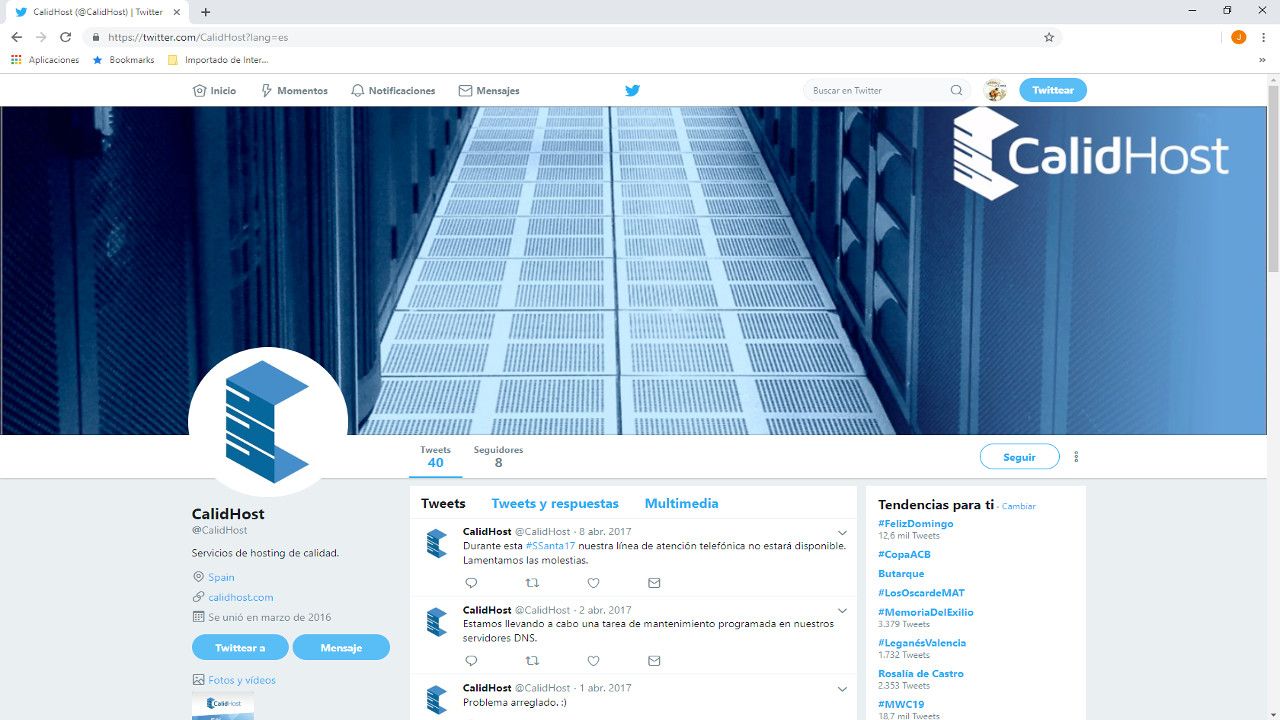The image size is (1280, 720).
Task: Go to Twitter Inicio
Action: (x=214, y=91)
